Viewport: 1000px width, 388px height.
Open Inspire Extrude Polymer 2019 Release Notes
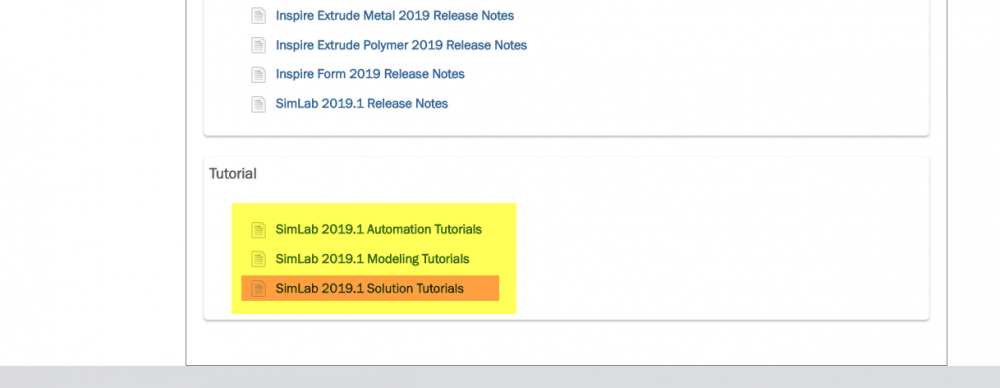(x=401, y=45)
